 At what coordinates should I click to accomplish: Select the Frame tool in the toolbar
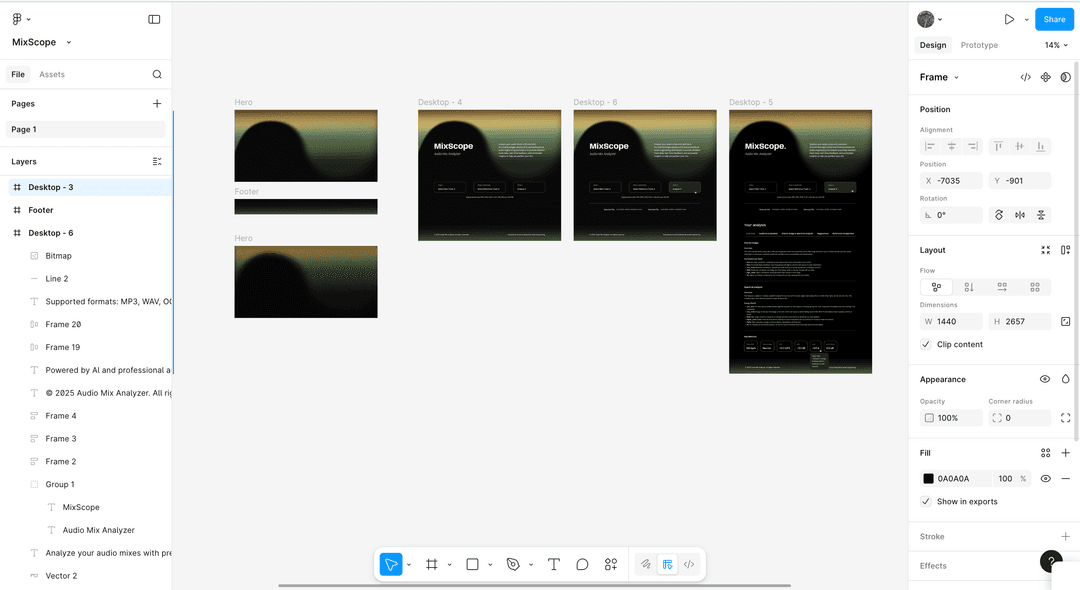click(x=432, y=564)
